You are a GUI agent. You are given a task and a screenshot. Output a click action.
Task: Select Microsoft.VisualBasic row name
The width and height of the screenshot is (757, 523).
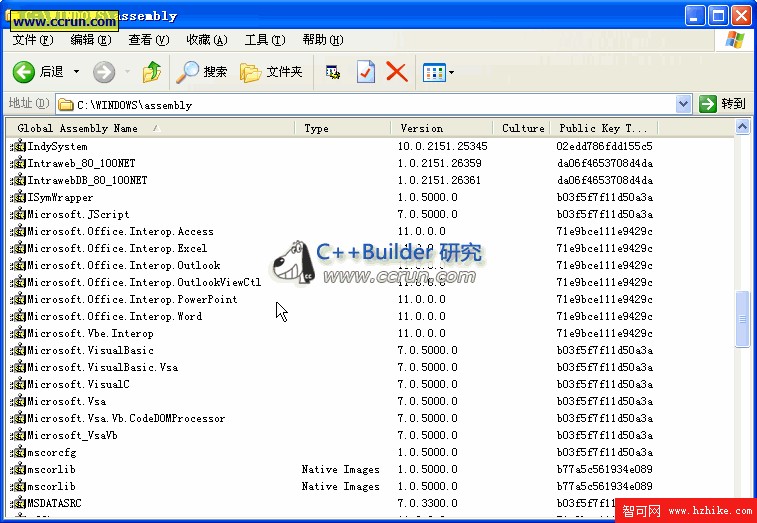pyautogui.click(x=90, y=350)
